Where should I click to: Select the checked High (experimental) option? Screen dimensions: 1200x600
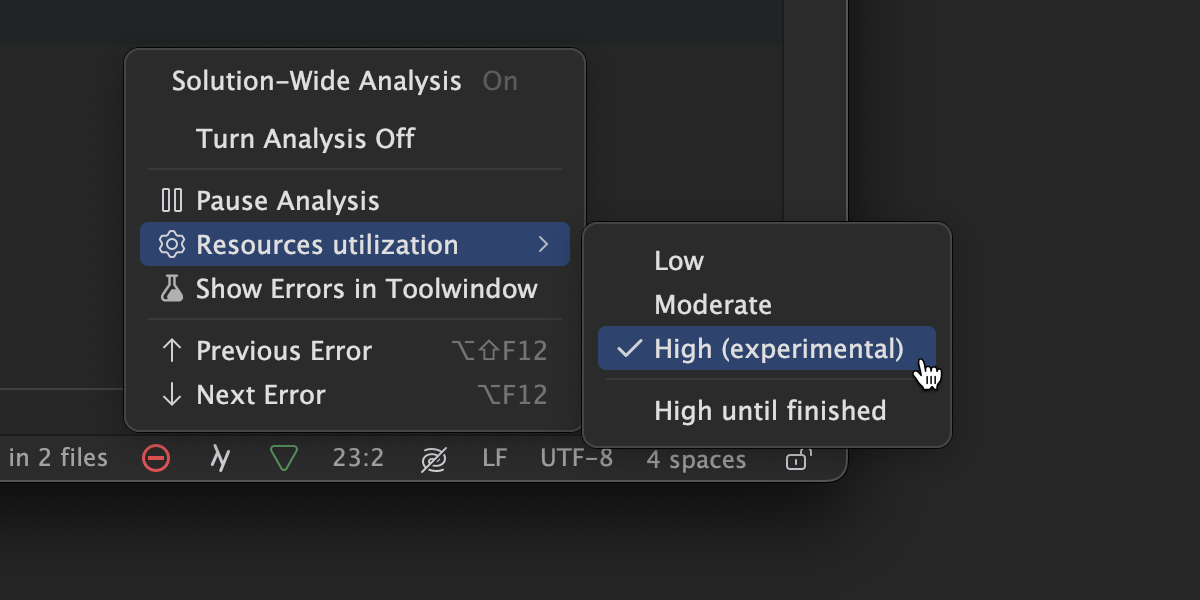778,349
